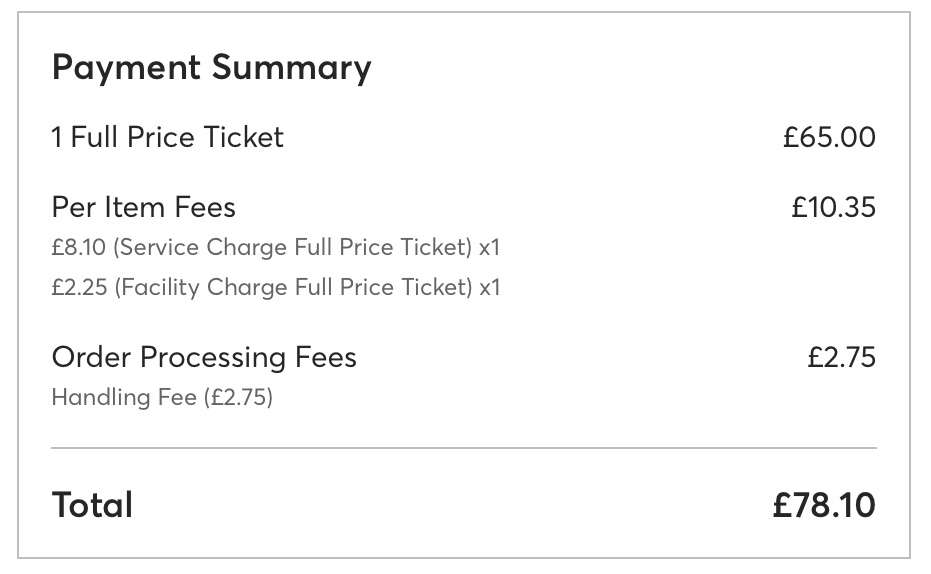Click the £2.25 facility charge value

point(81,288)
